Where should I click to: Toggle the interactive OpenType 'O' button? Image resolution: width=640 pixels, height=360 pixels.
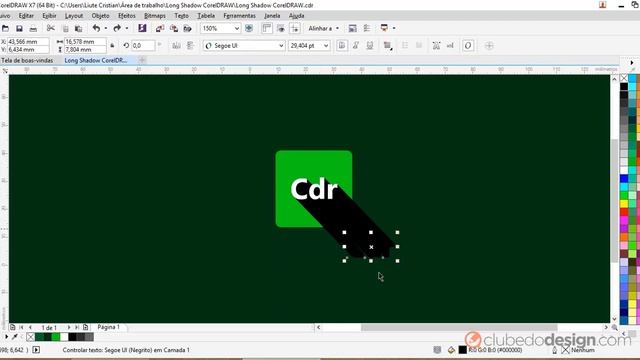click(468, 45)
